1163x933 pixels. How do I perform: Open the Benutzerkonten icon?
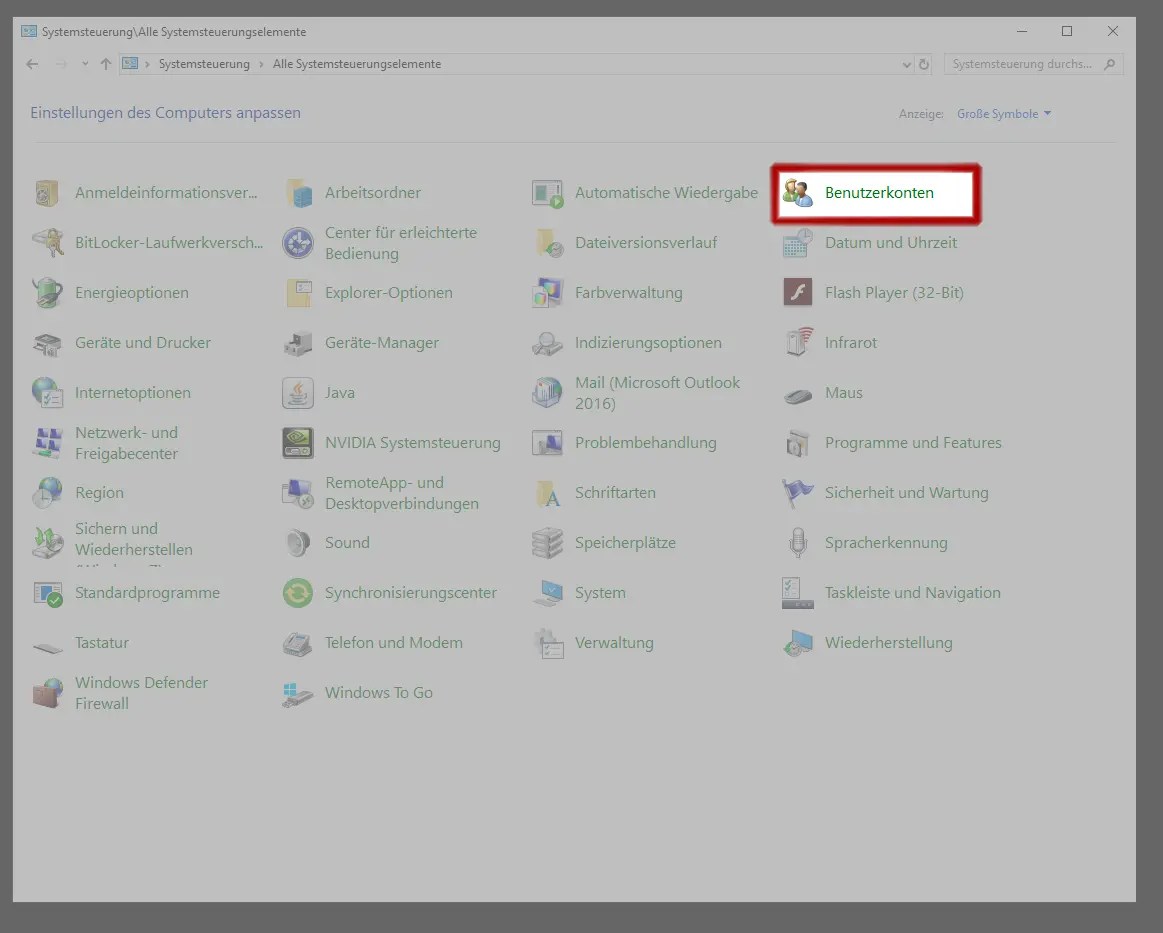tap(797, 193)
